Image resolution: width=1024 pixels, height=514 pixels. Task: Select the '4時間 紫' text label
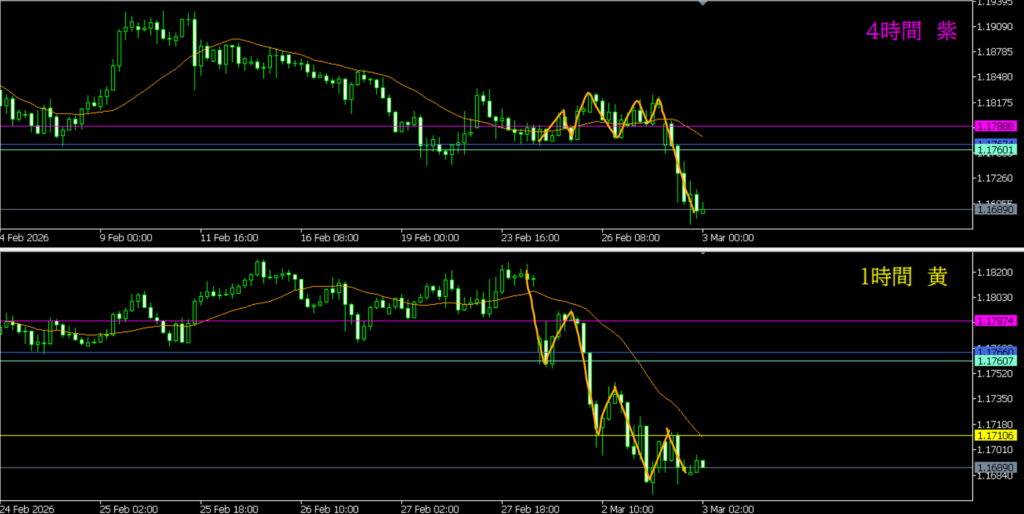[x=910, y=31]
